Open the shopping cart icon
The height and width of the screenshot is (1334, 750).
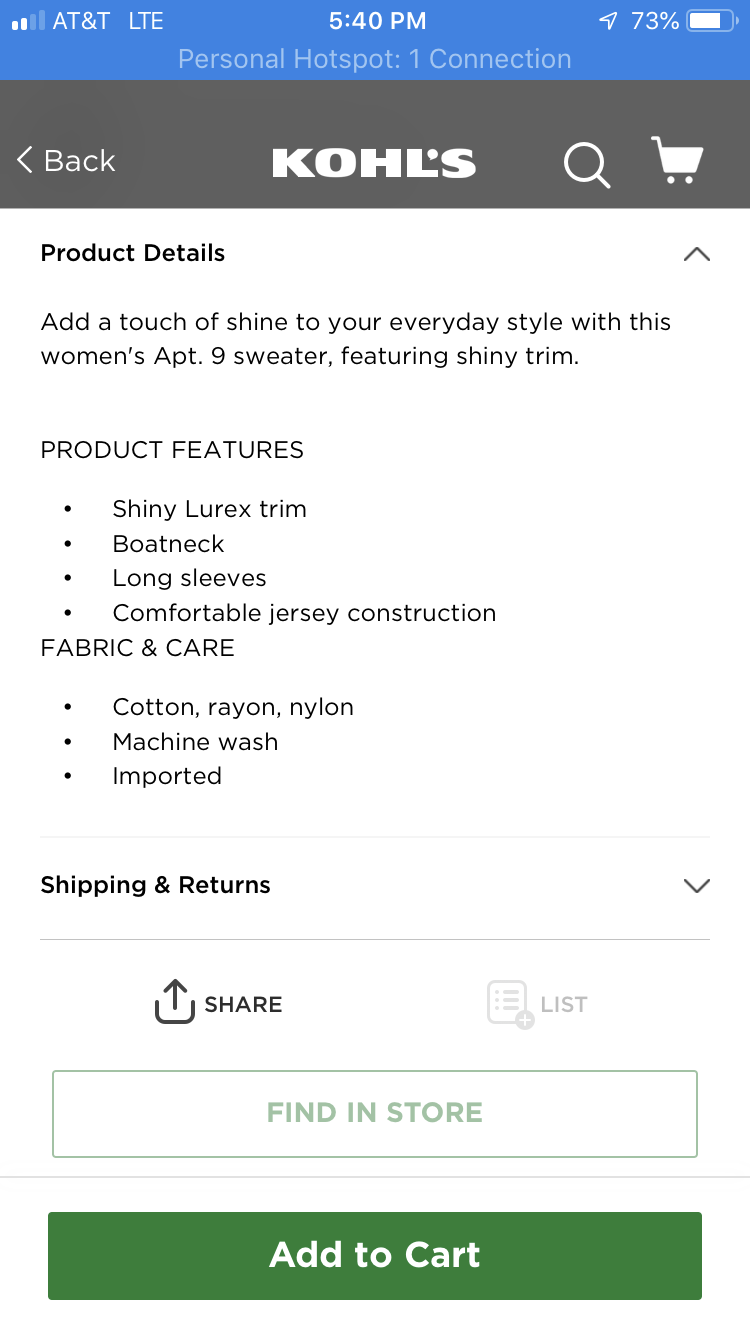coord(677,161)
